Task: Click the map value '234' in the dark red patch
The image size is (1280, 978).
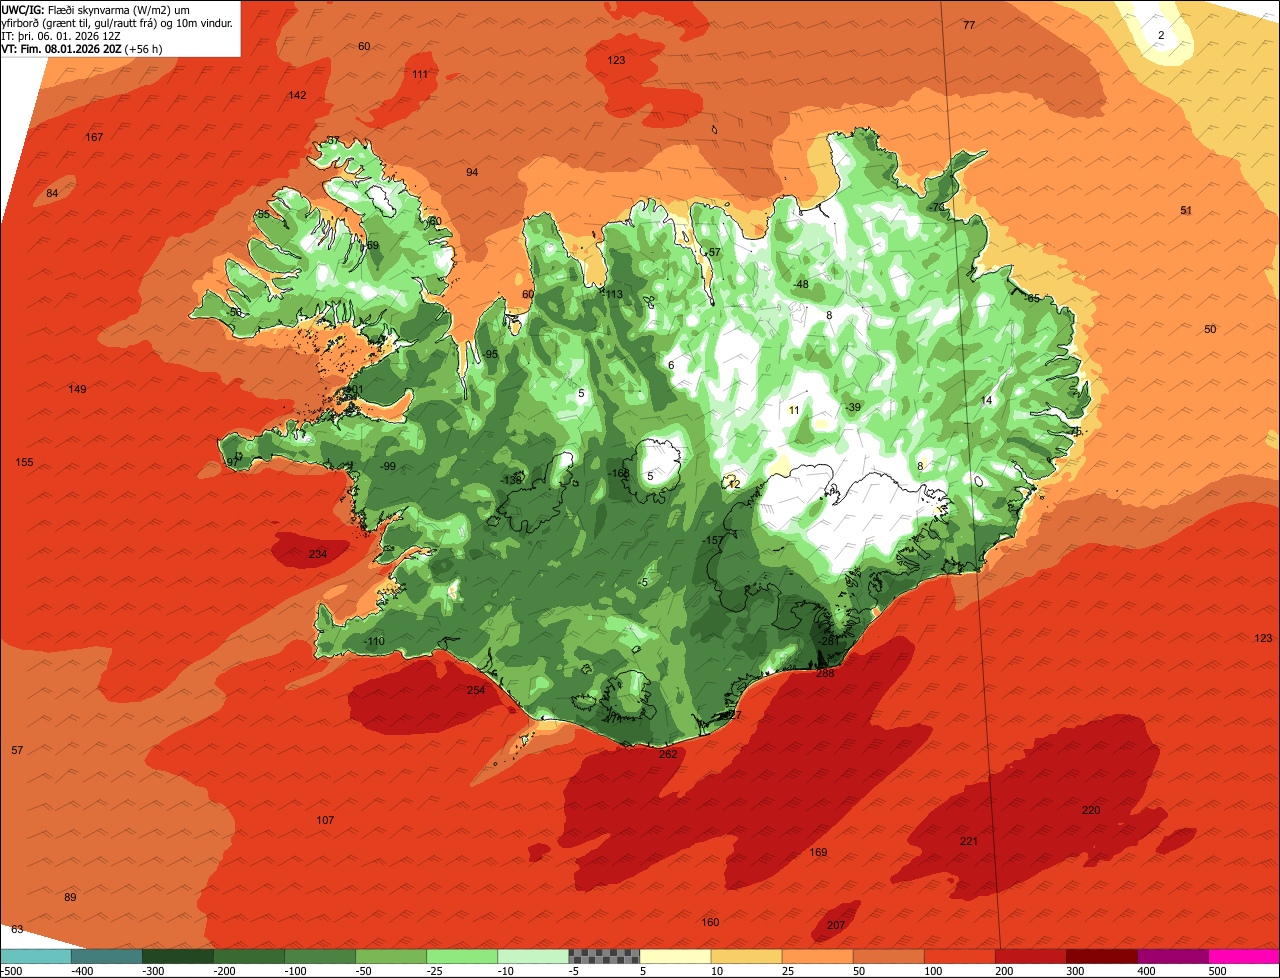Action: (318, 554)
